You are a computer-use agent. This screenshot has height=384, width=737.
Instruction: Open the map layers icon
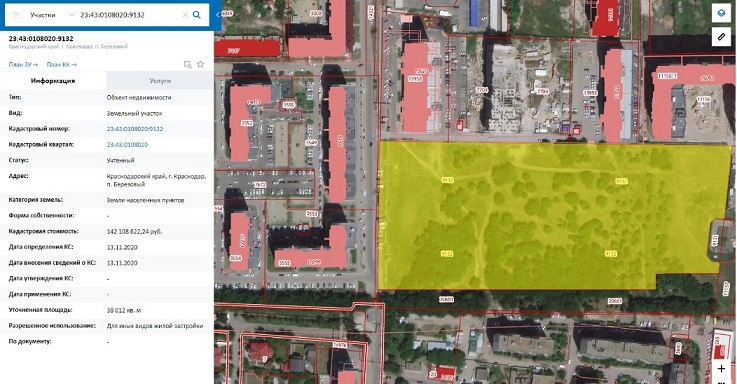(721, 13)
